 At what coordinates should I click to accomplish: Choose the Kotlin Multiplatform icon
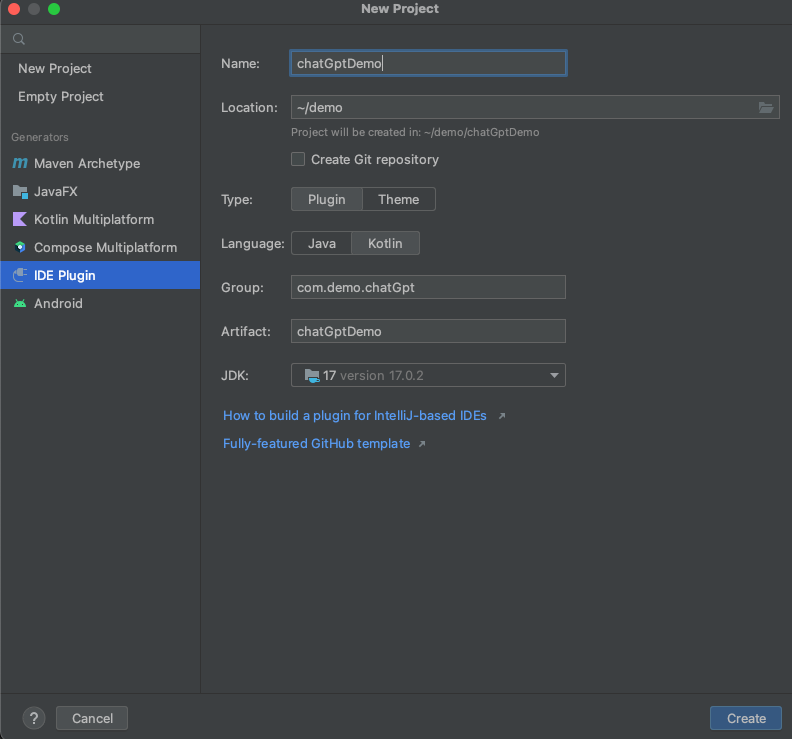(20, 219)
